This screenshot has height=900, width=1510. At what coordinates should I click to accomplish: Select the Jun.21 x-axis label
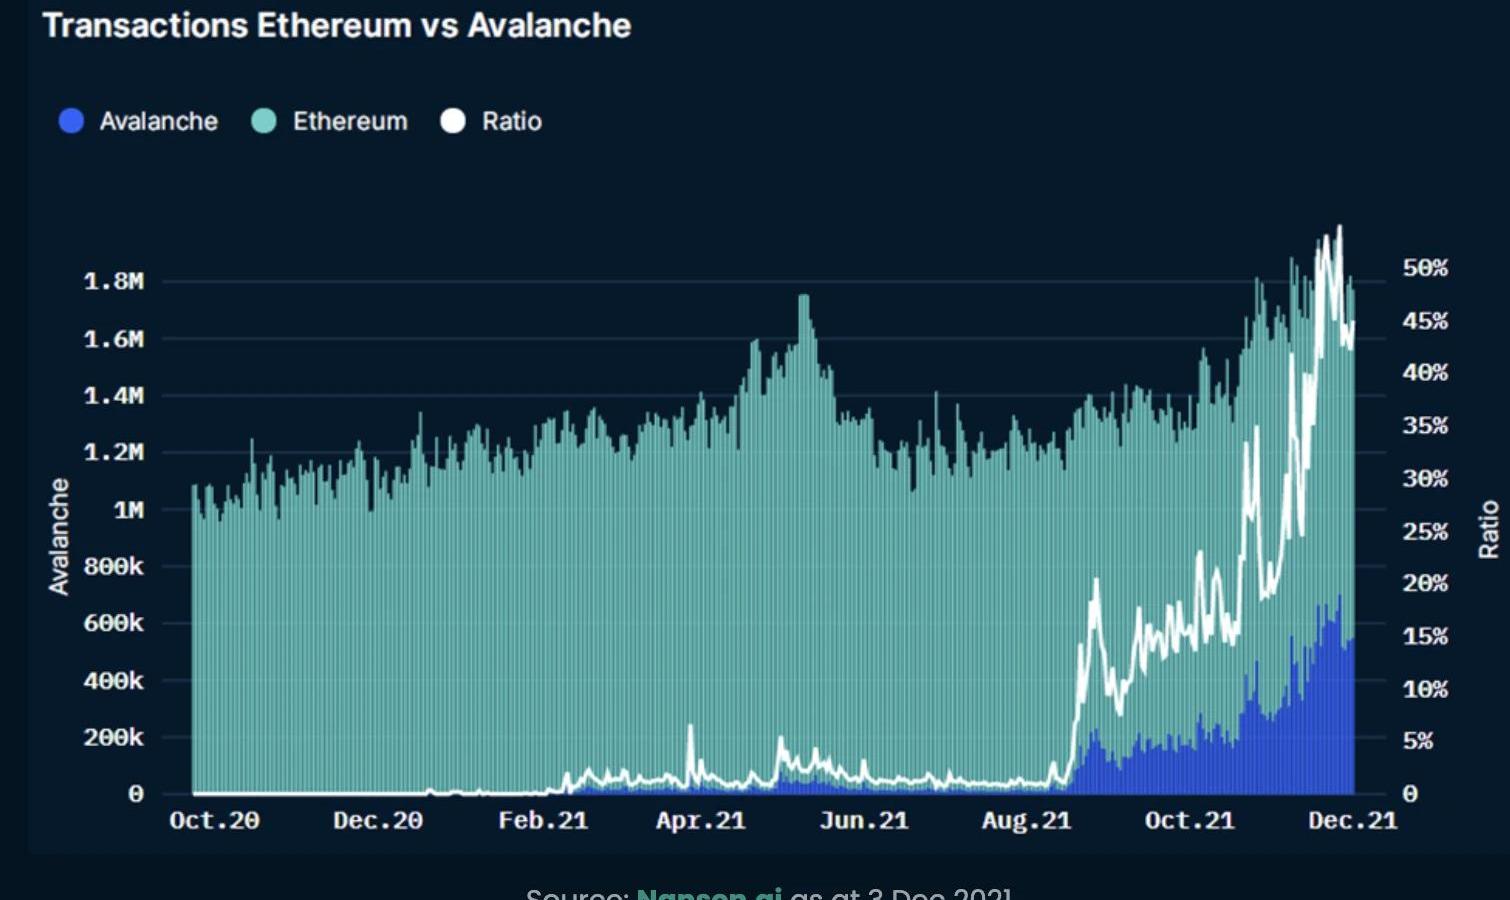point(863,821)
